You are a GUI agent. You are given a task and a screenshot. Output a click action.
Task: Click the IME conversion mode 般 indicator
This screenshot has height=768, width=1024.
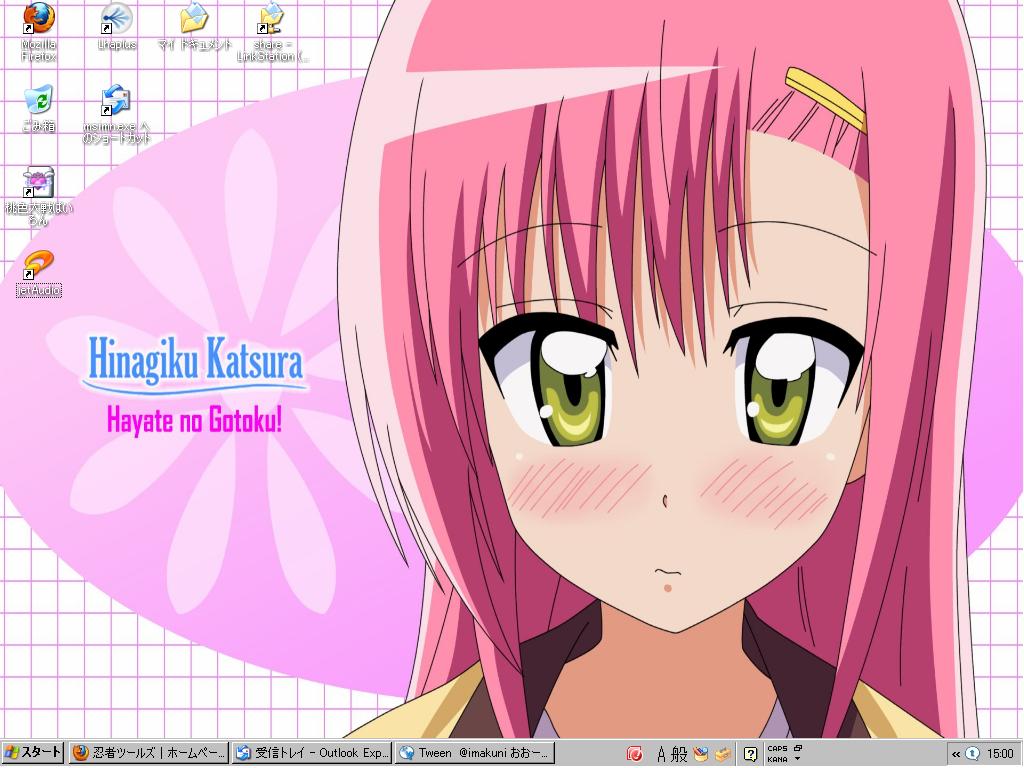point(679,754)
